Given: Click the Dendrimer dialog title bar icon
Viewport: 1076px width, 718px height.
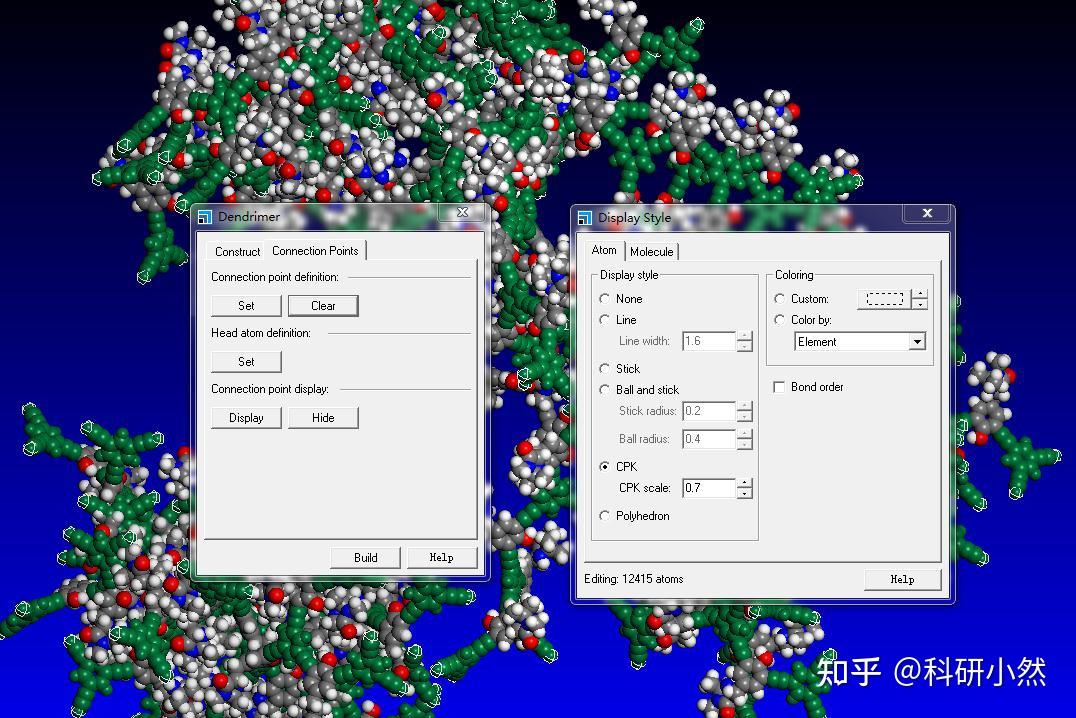Looking at the screenshot, I should tap(206, 216).
